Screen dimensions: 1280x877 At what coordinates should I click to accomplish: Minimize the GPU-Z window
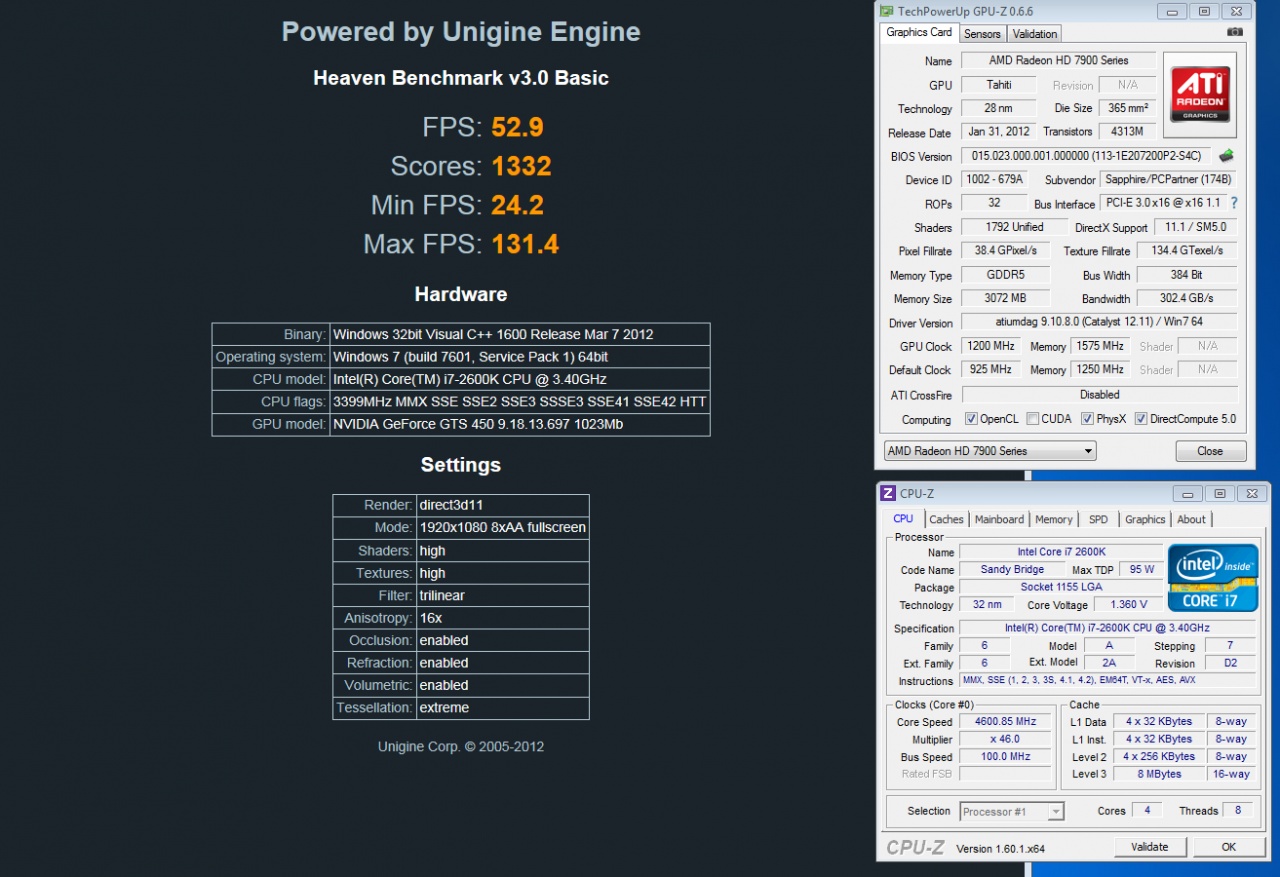[x=1173, y=11]
